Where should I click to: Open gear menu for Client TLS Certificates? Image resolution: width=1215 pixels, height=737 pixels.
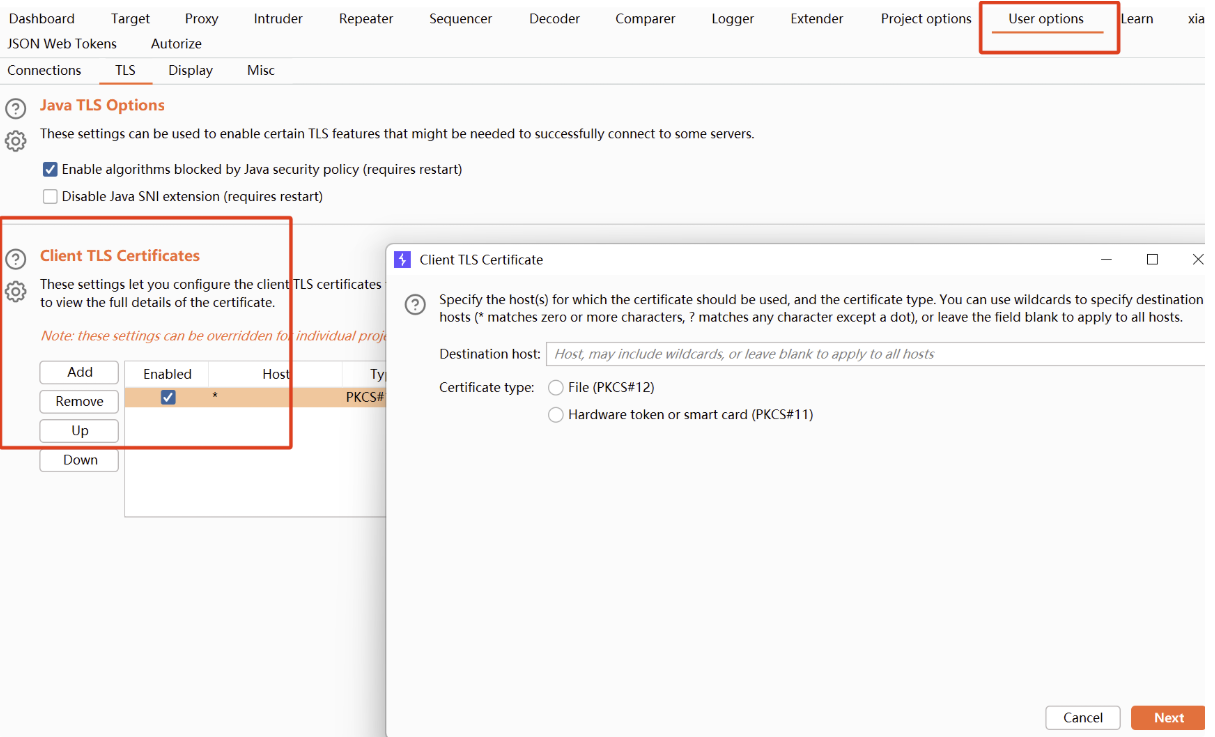[x=15, y=291]
